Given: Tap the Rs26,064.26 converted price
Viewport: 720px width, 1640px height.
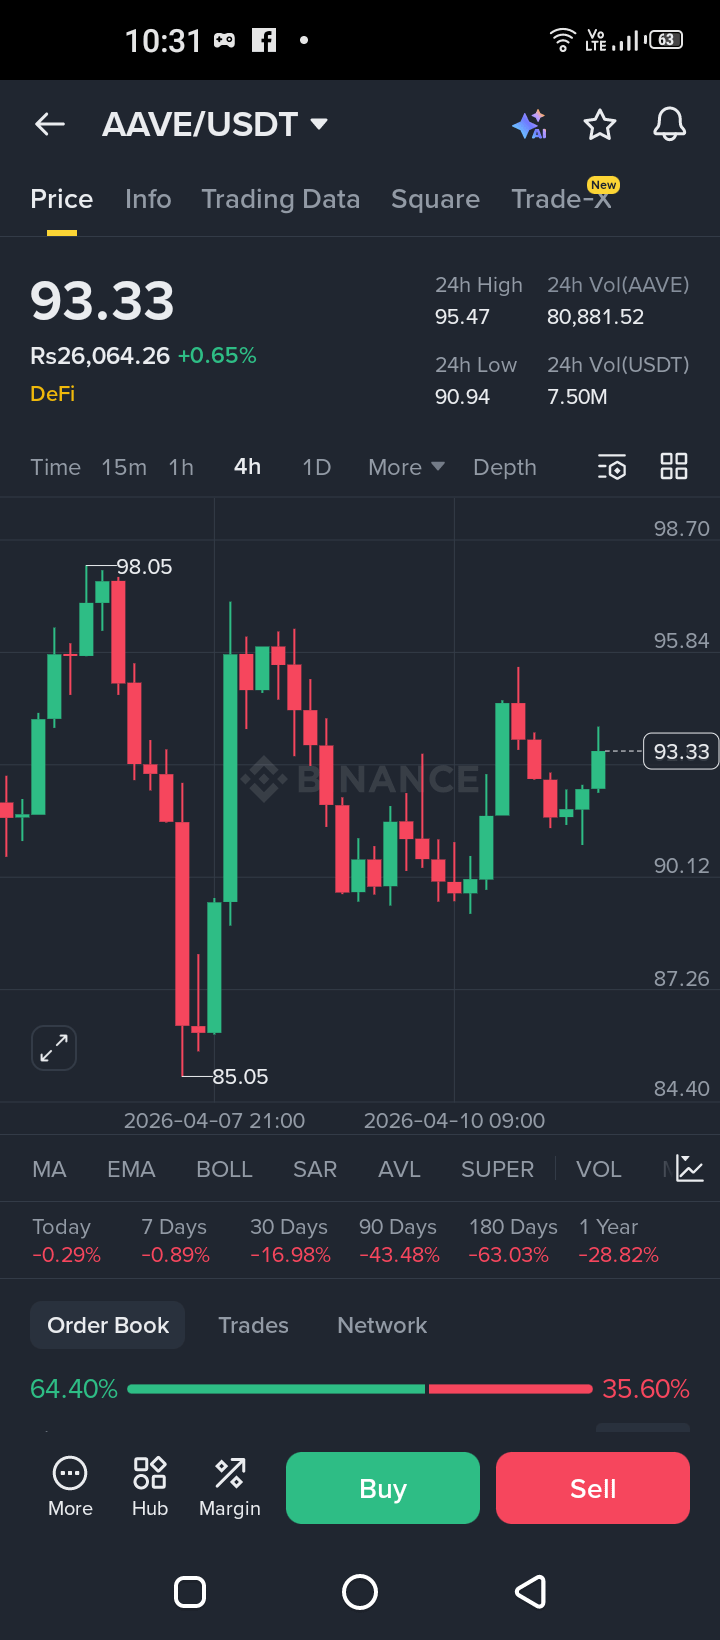Looking at the screenshot, I should tap(100, 356).
